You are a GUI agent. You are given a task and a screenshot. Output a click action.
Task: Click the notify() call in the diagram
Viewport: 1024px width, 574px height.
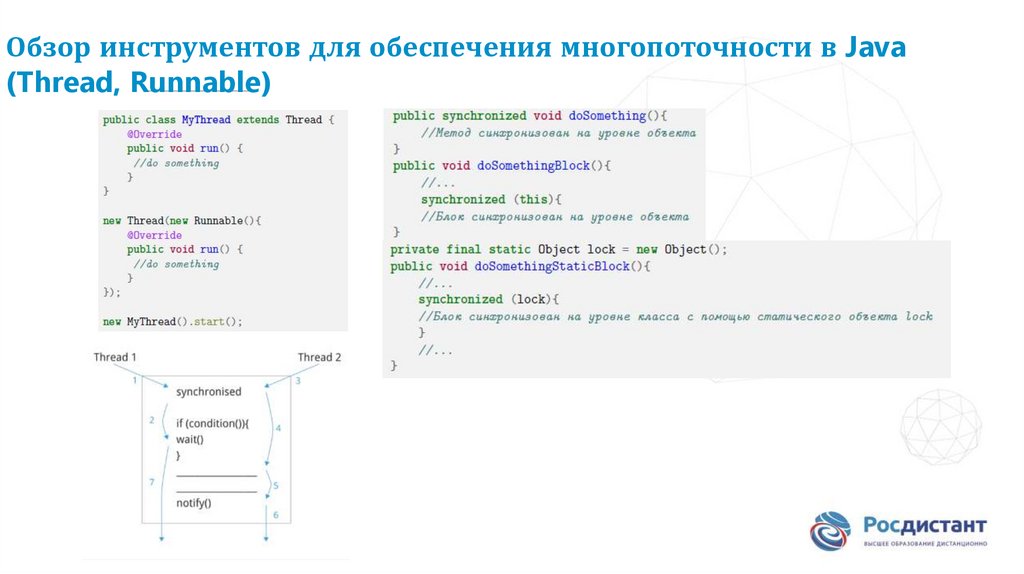[x=193, y=503]
